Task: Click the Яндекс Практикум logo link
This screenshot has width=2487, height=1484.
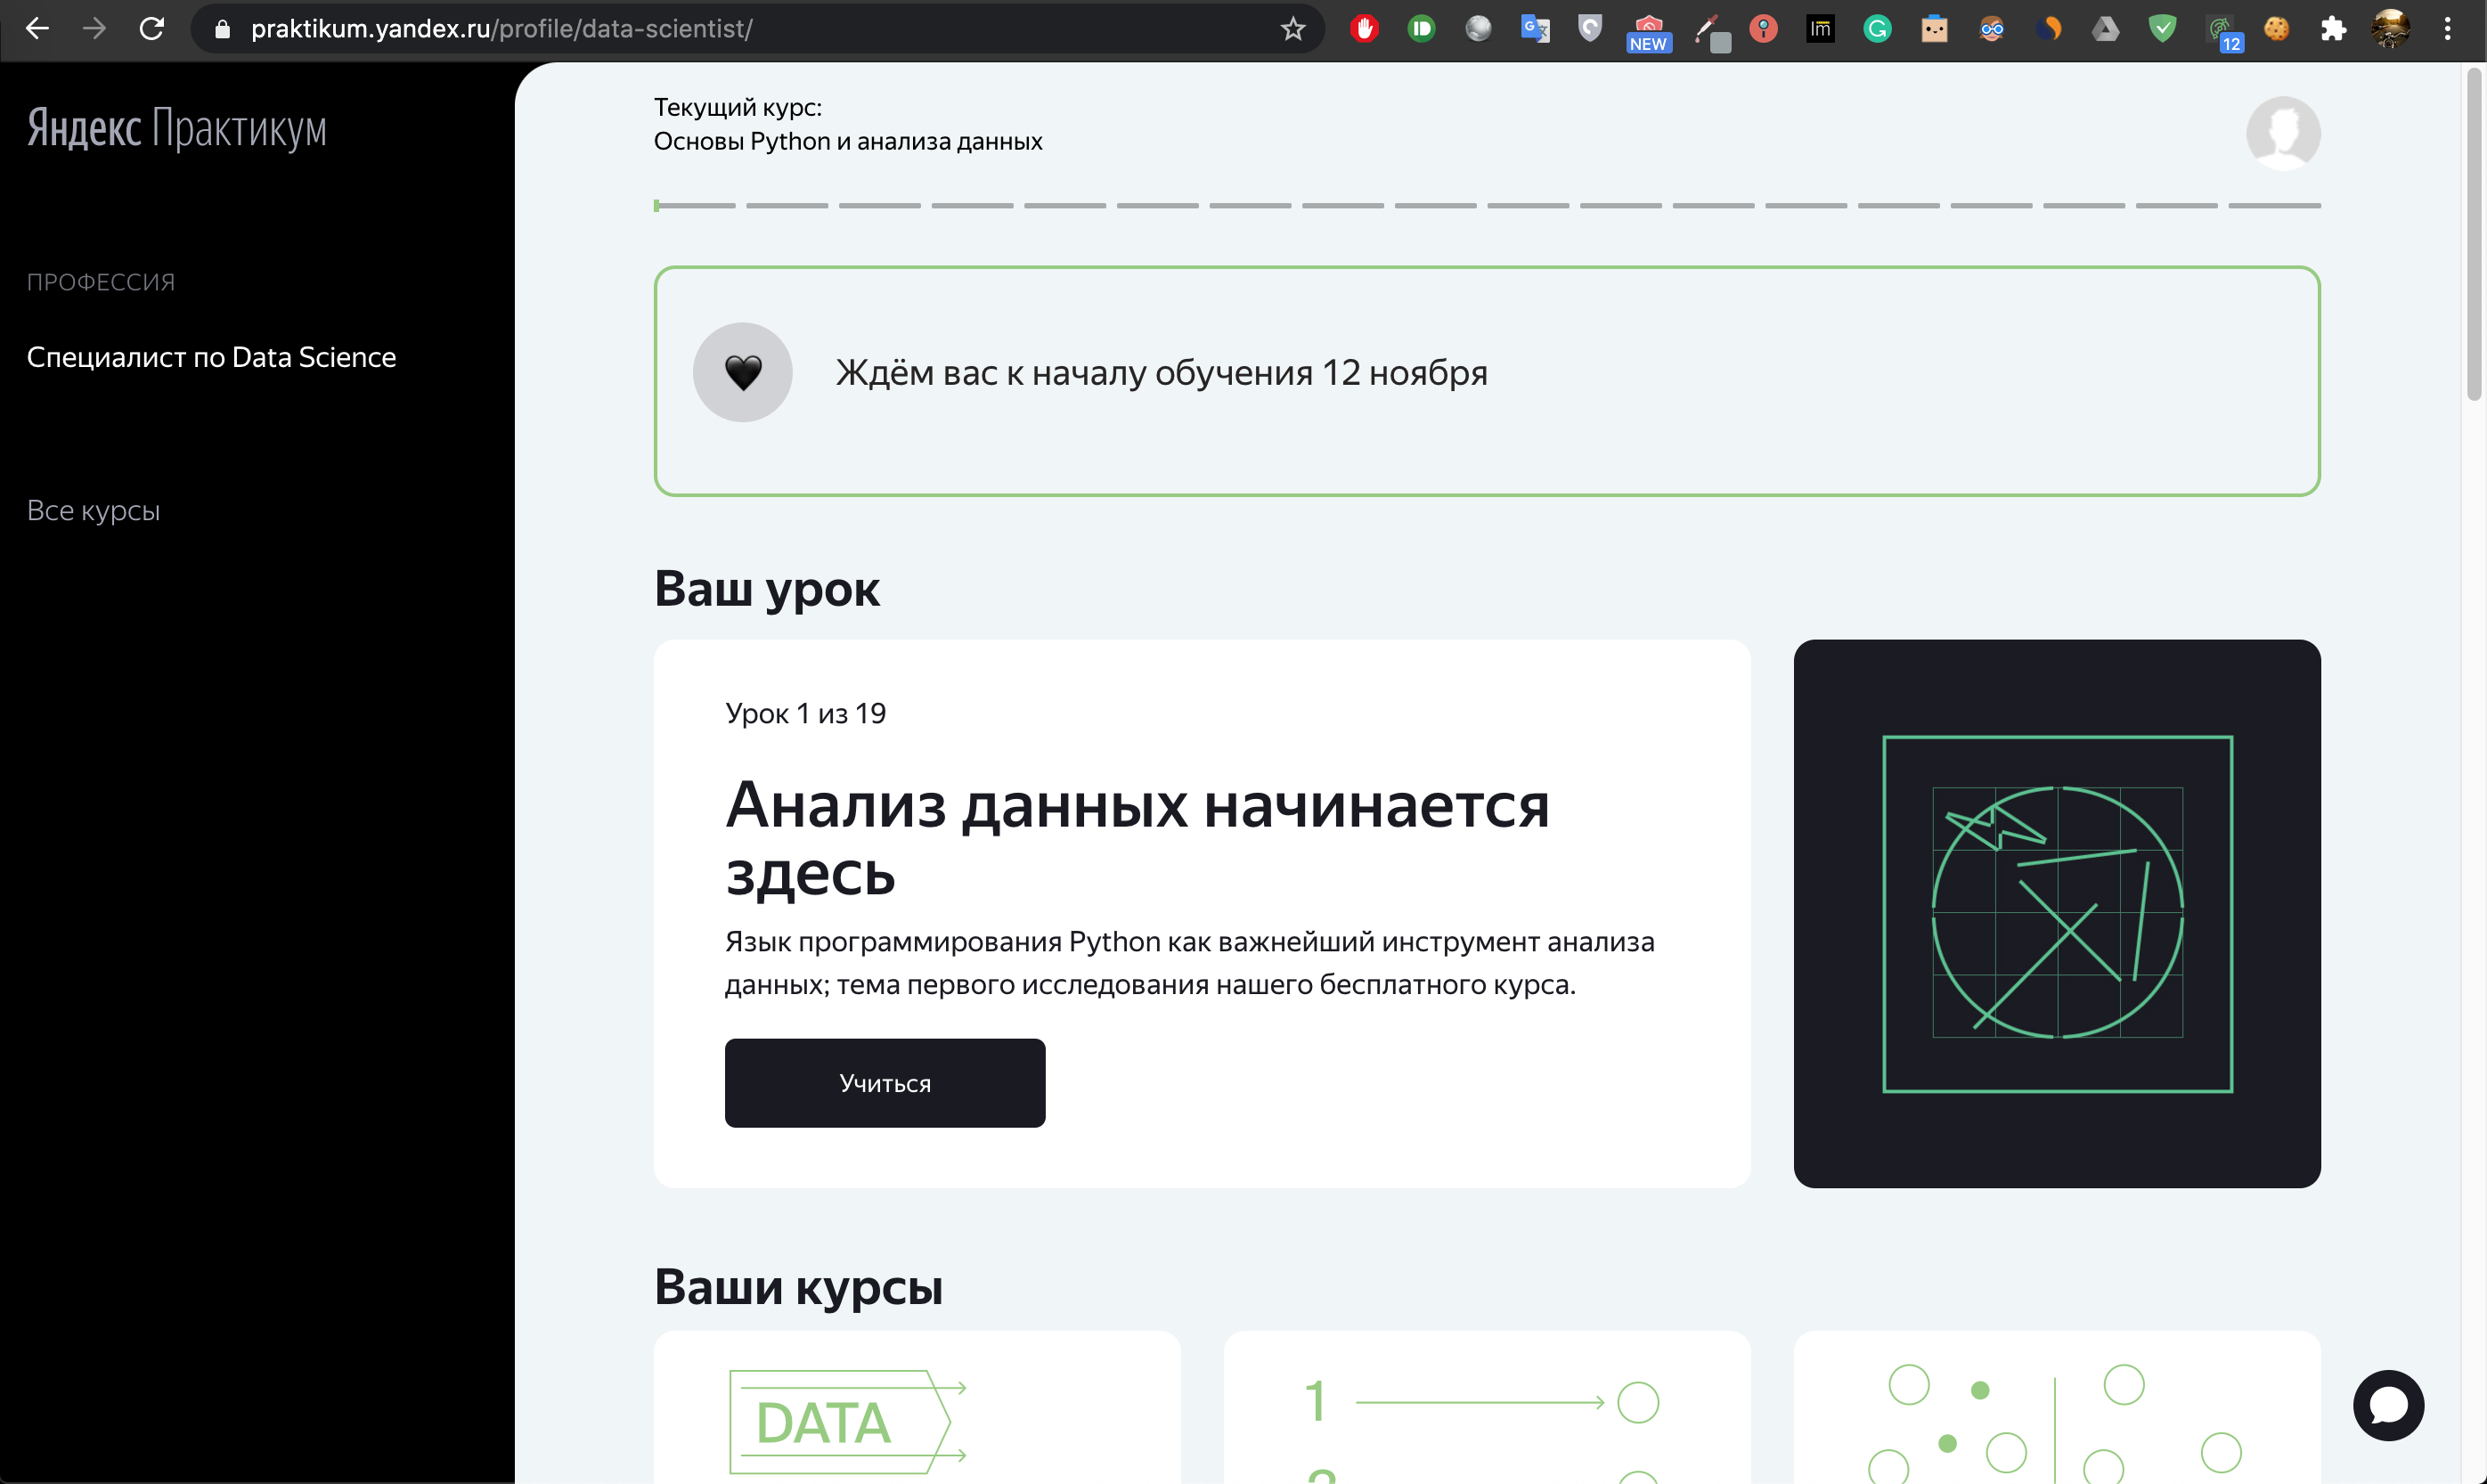Action: pos(176,129)
